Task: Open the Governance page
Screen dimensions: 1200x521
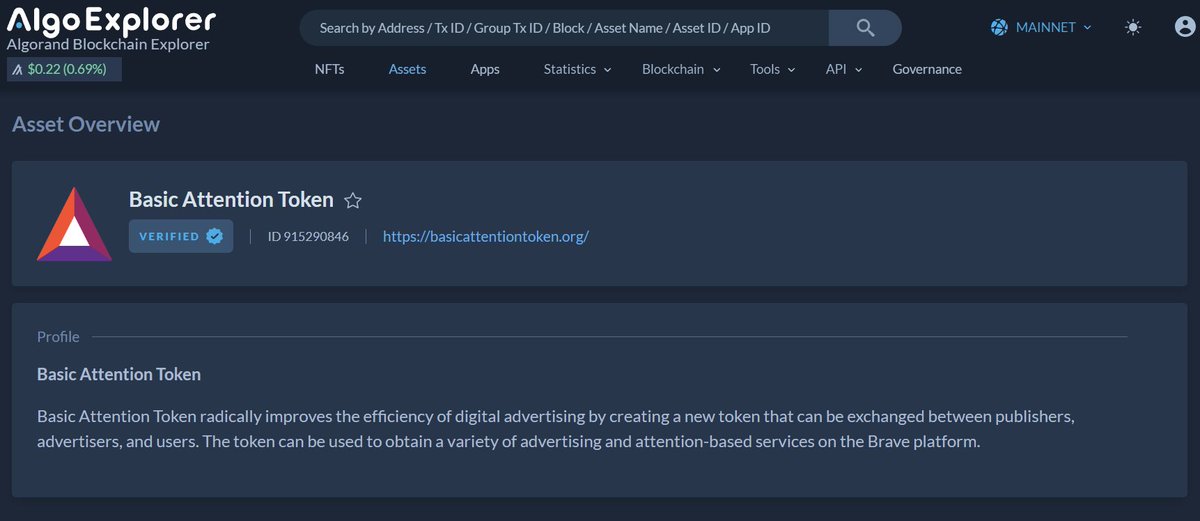Action: [x=927, y=69]
